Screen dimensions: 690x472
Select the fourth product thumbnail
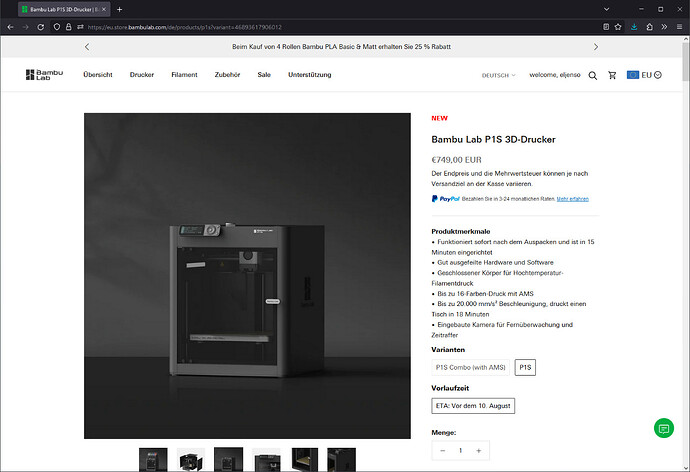pyautogui.click(x=266, y=460)
